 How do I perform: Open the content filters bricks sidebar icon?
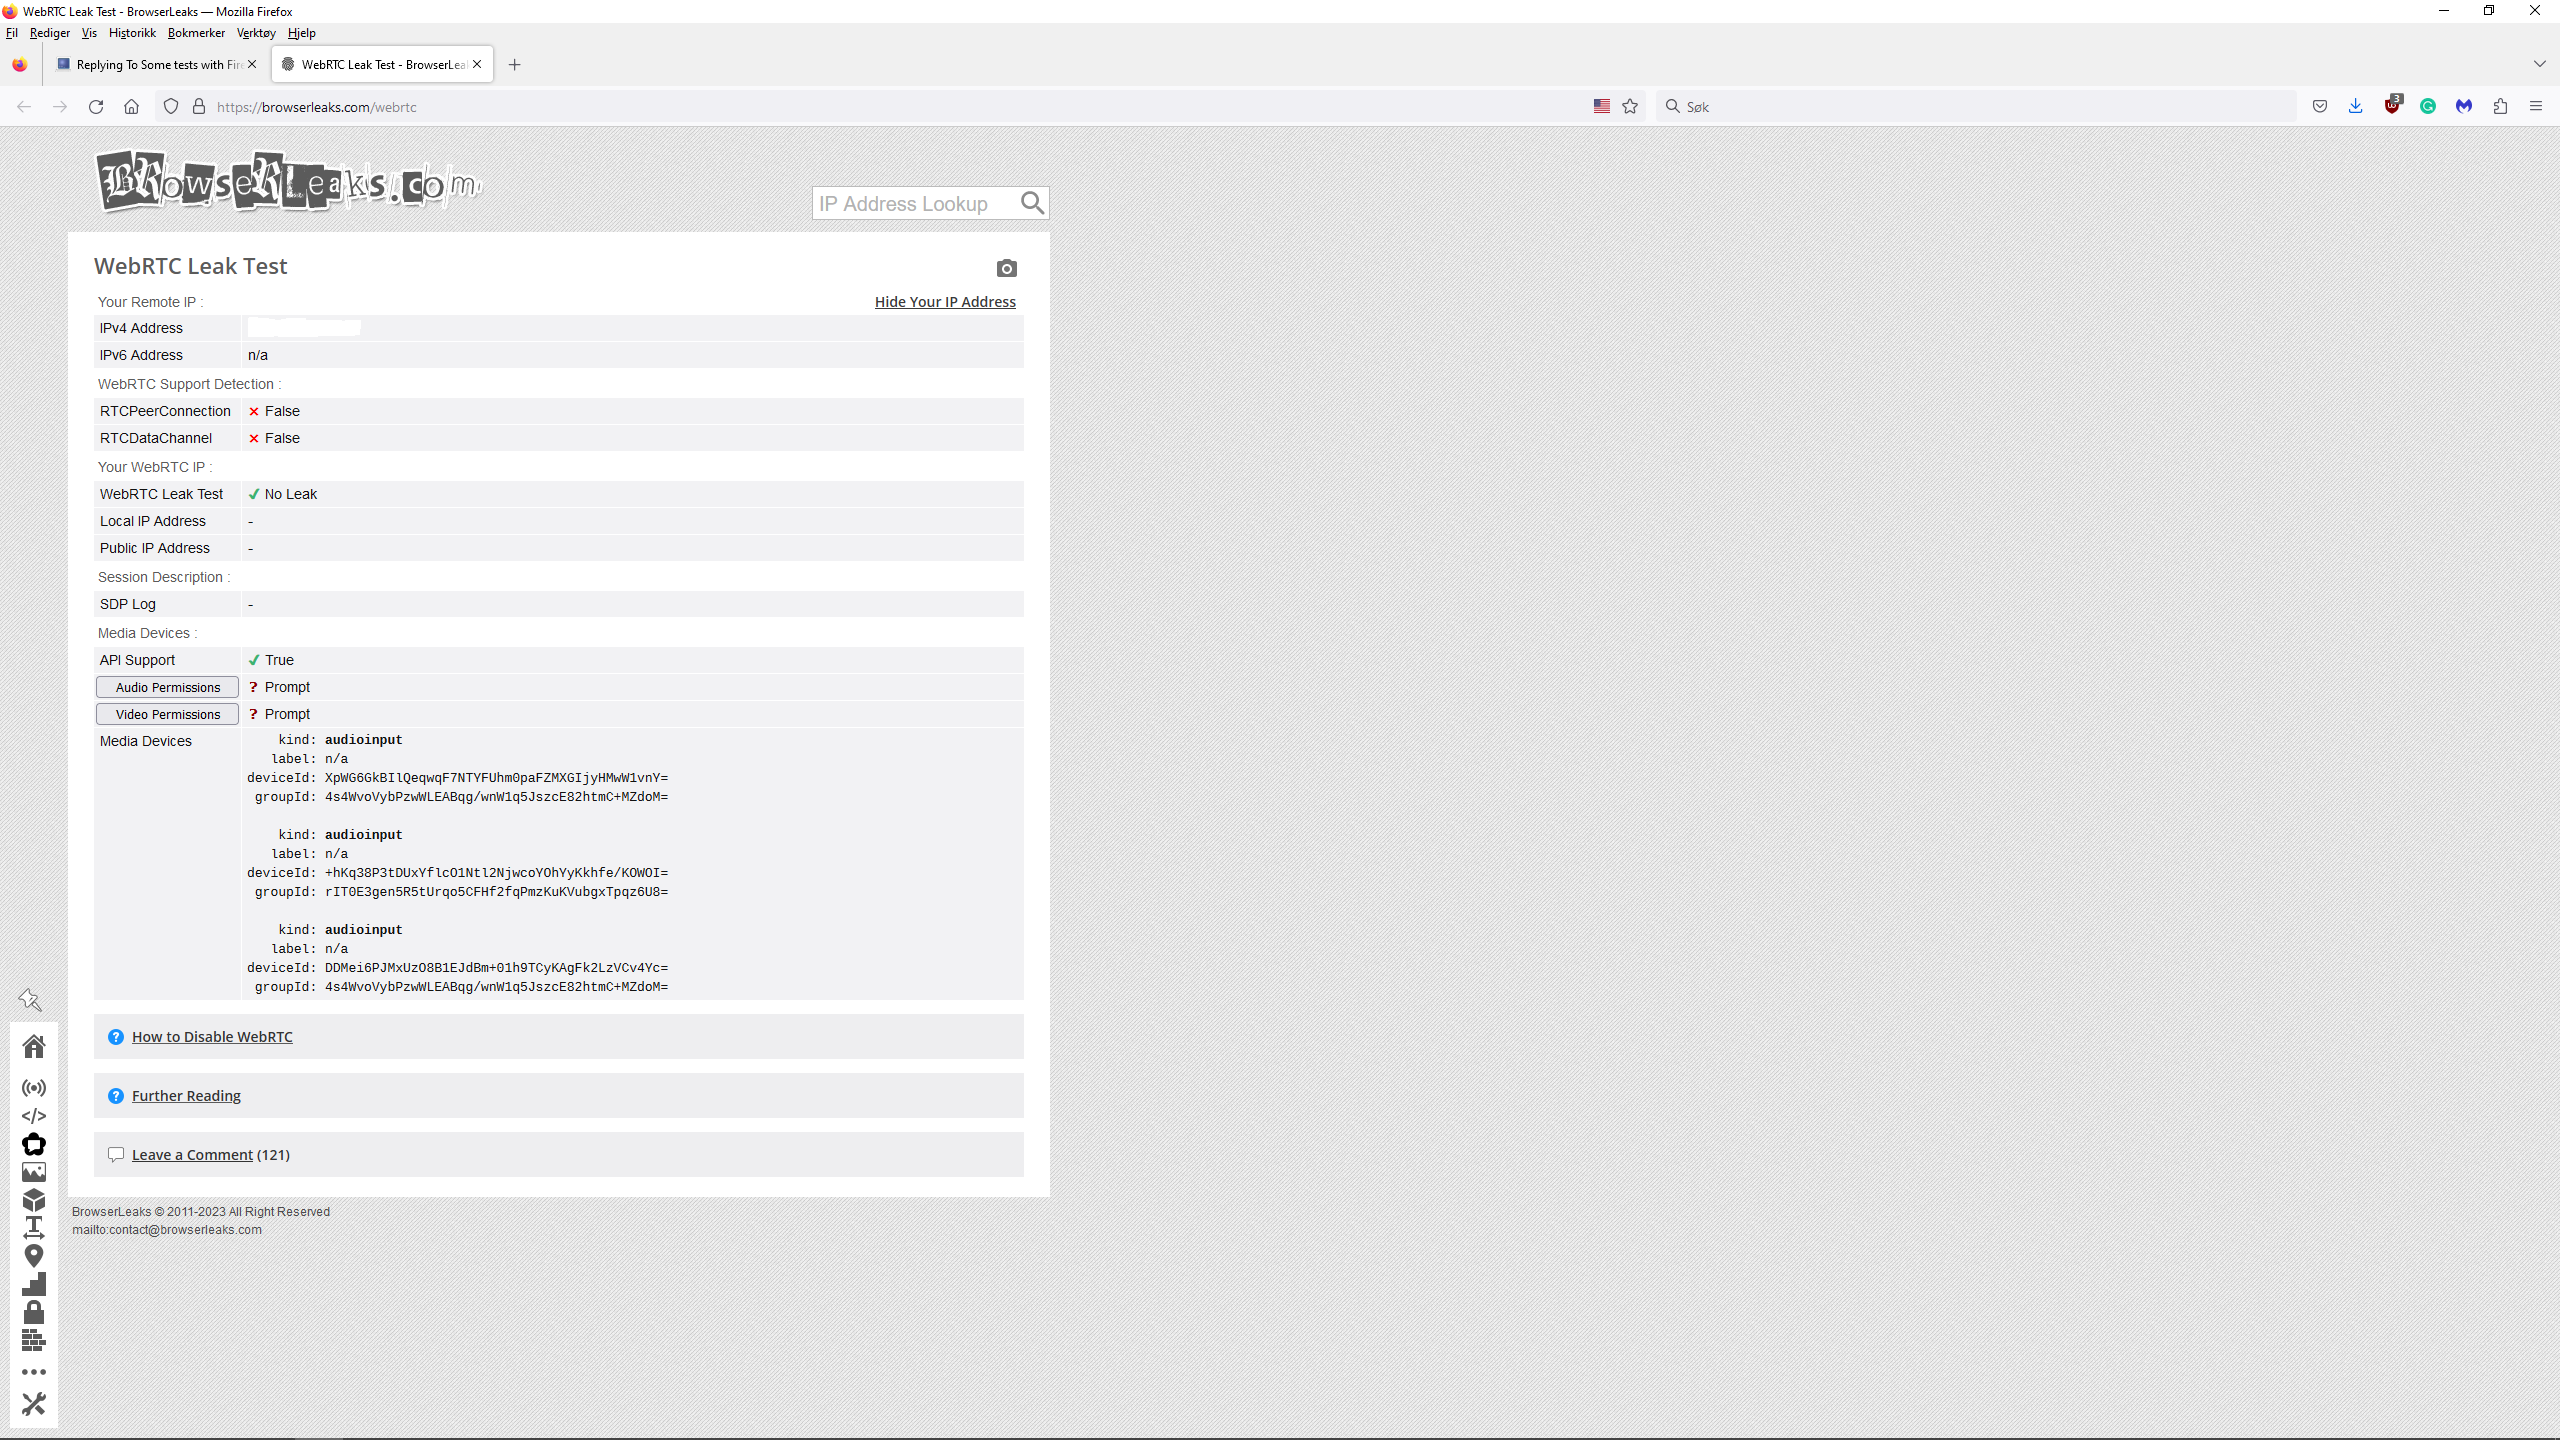[34, 1342]
